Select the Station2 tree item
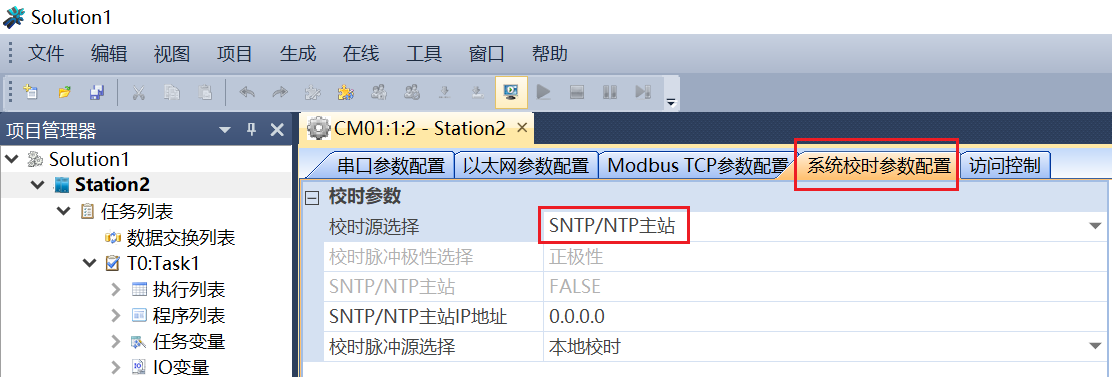 coord(112,185)
